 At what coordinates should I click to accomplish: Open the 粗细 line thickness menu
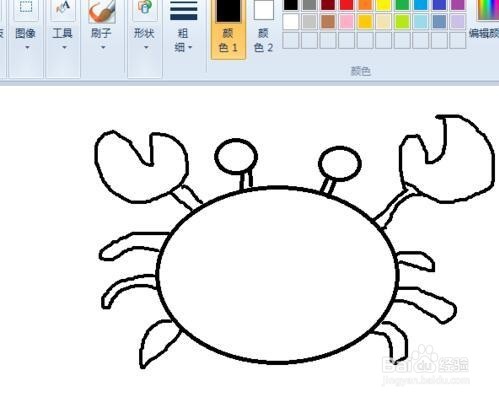pos(183,27)
